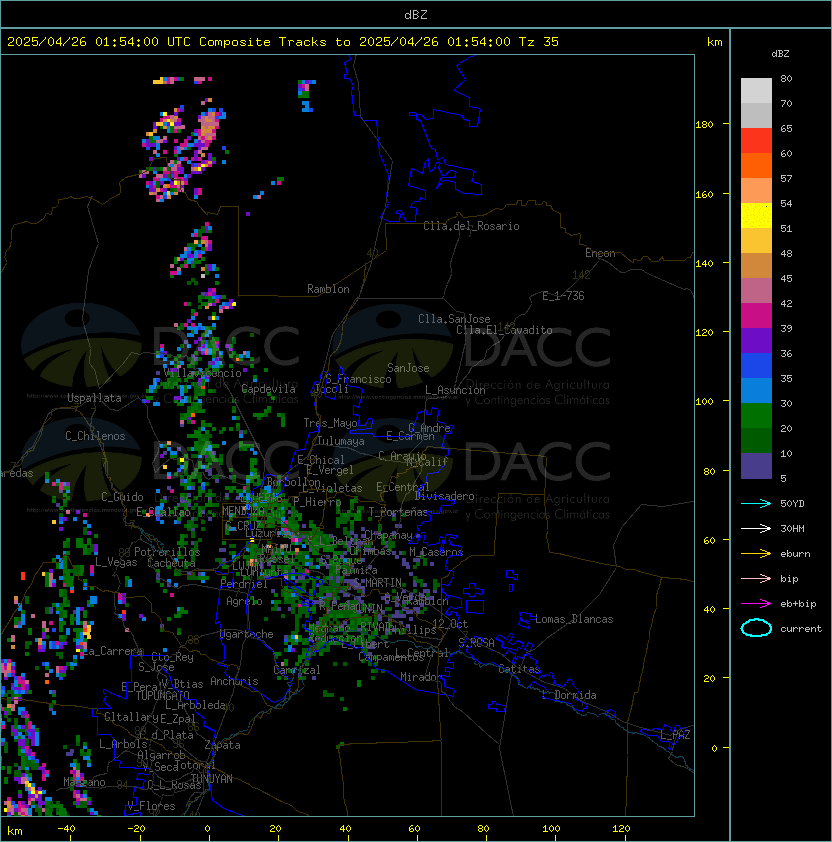
Task: Click the C_Guido map label
Action: [122, 497]
